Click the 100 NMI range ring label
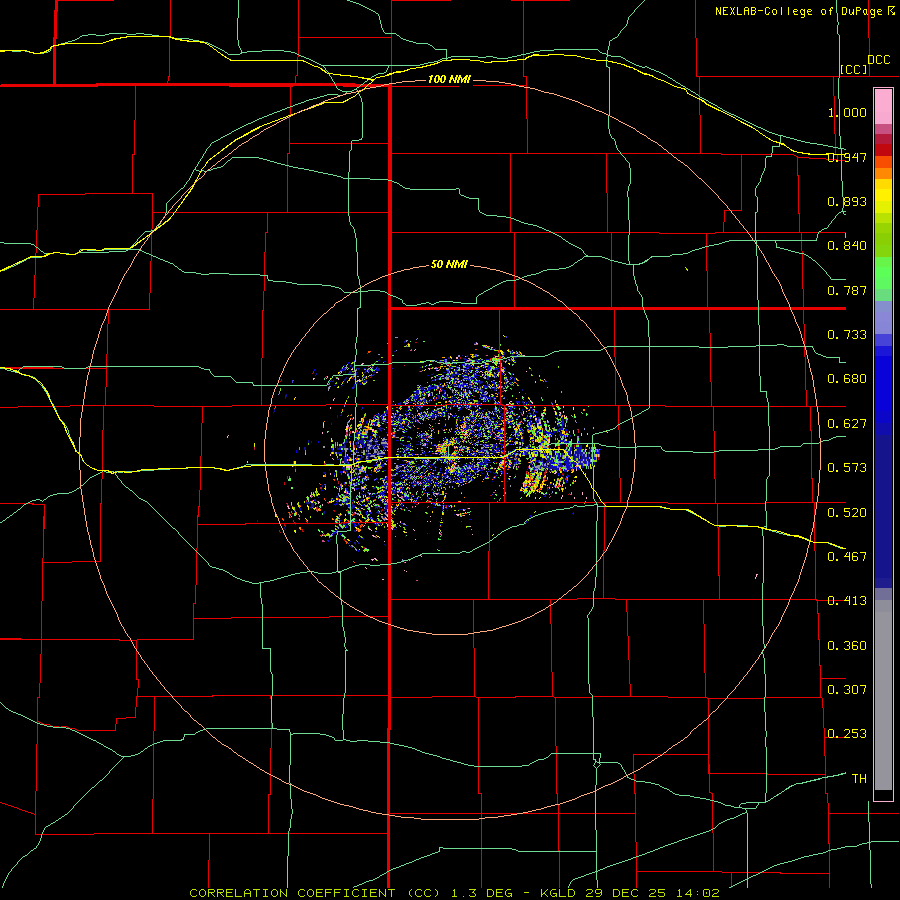 pos(449,79)
